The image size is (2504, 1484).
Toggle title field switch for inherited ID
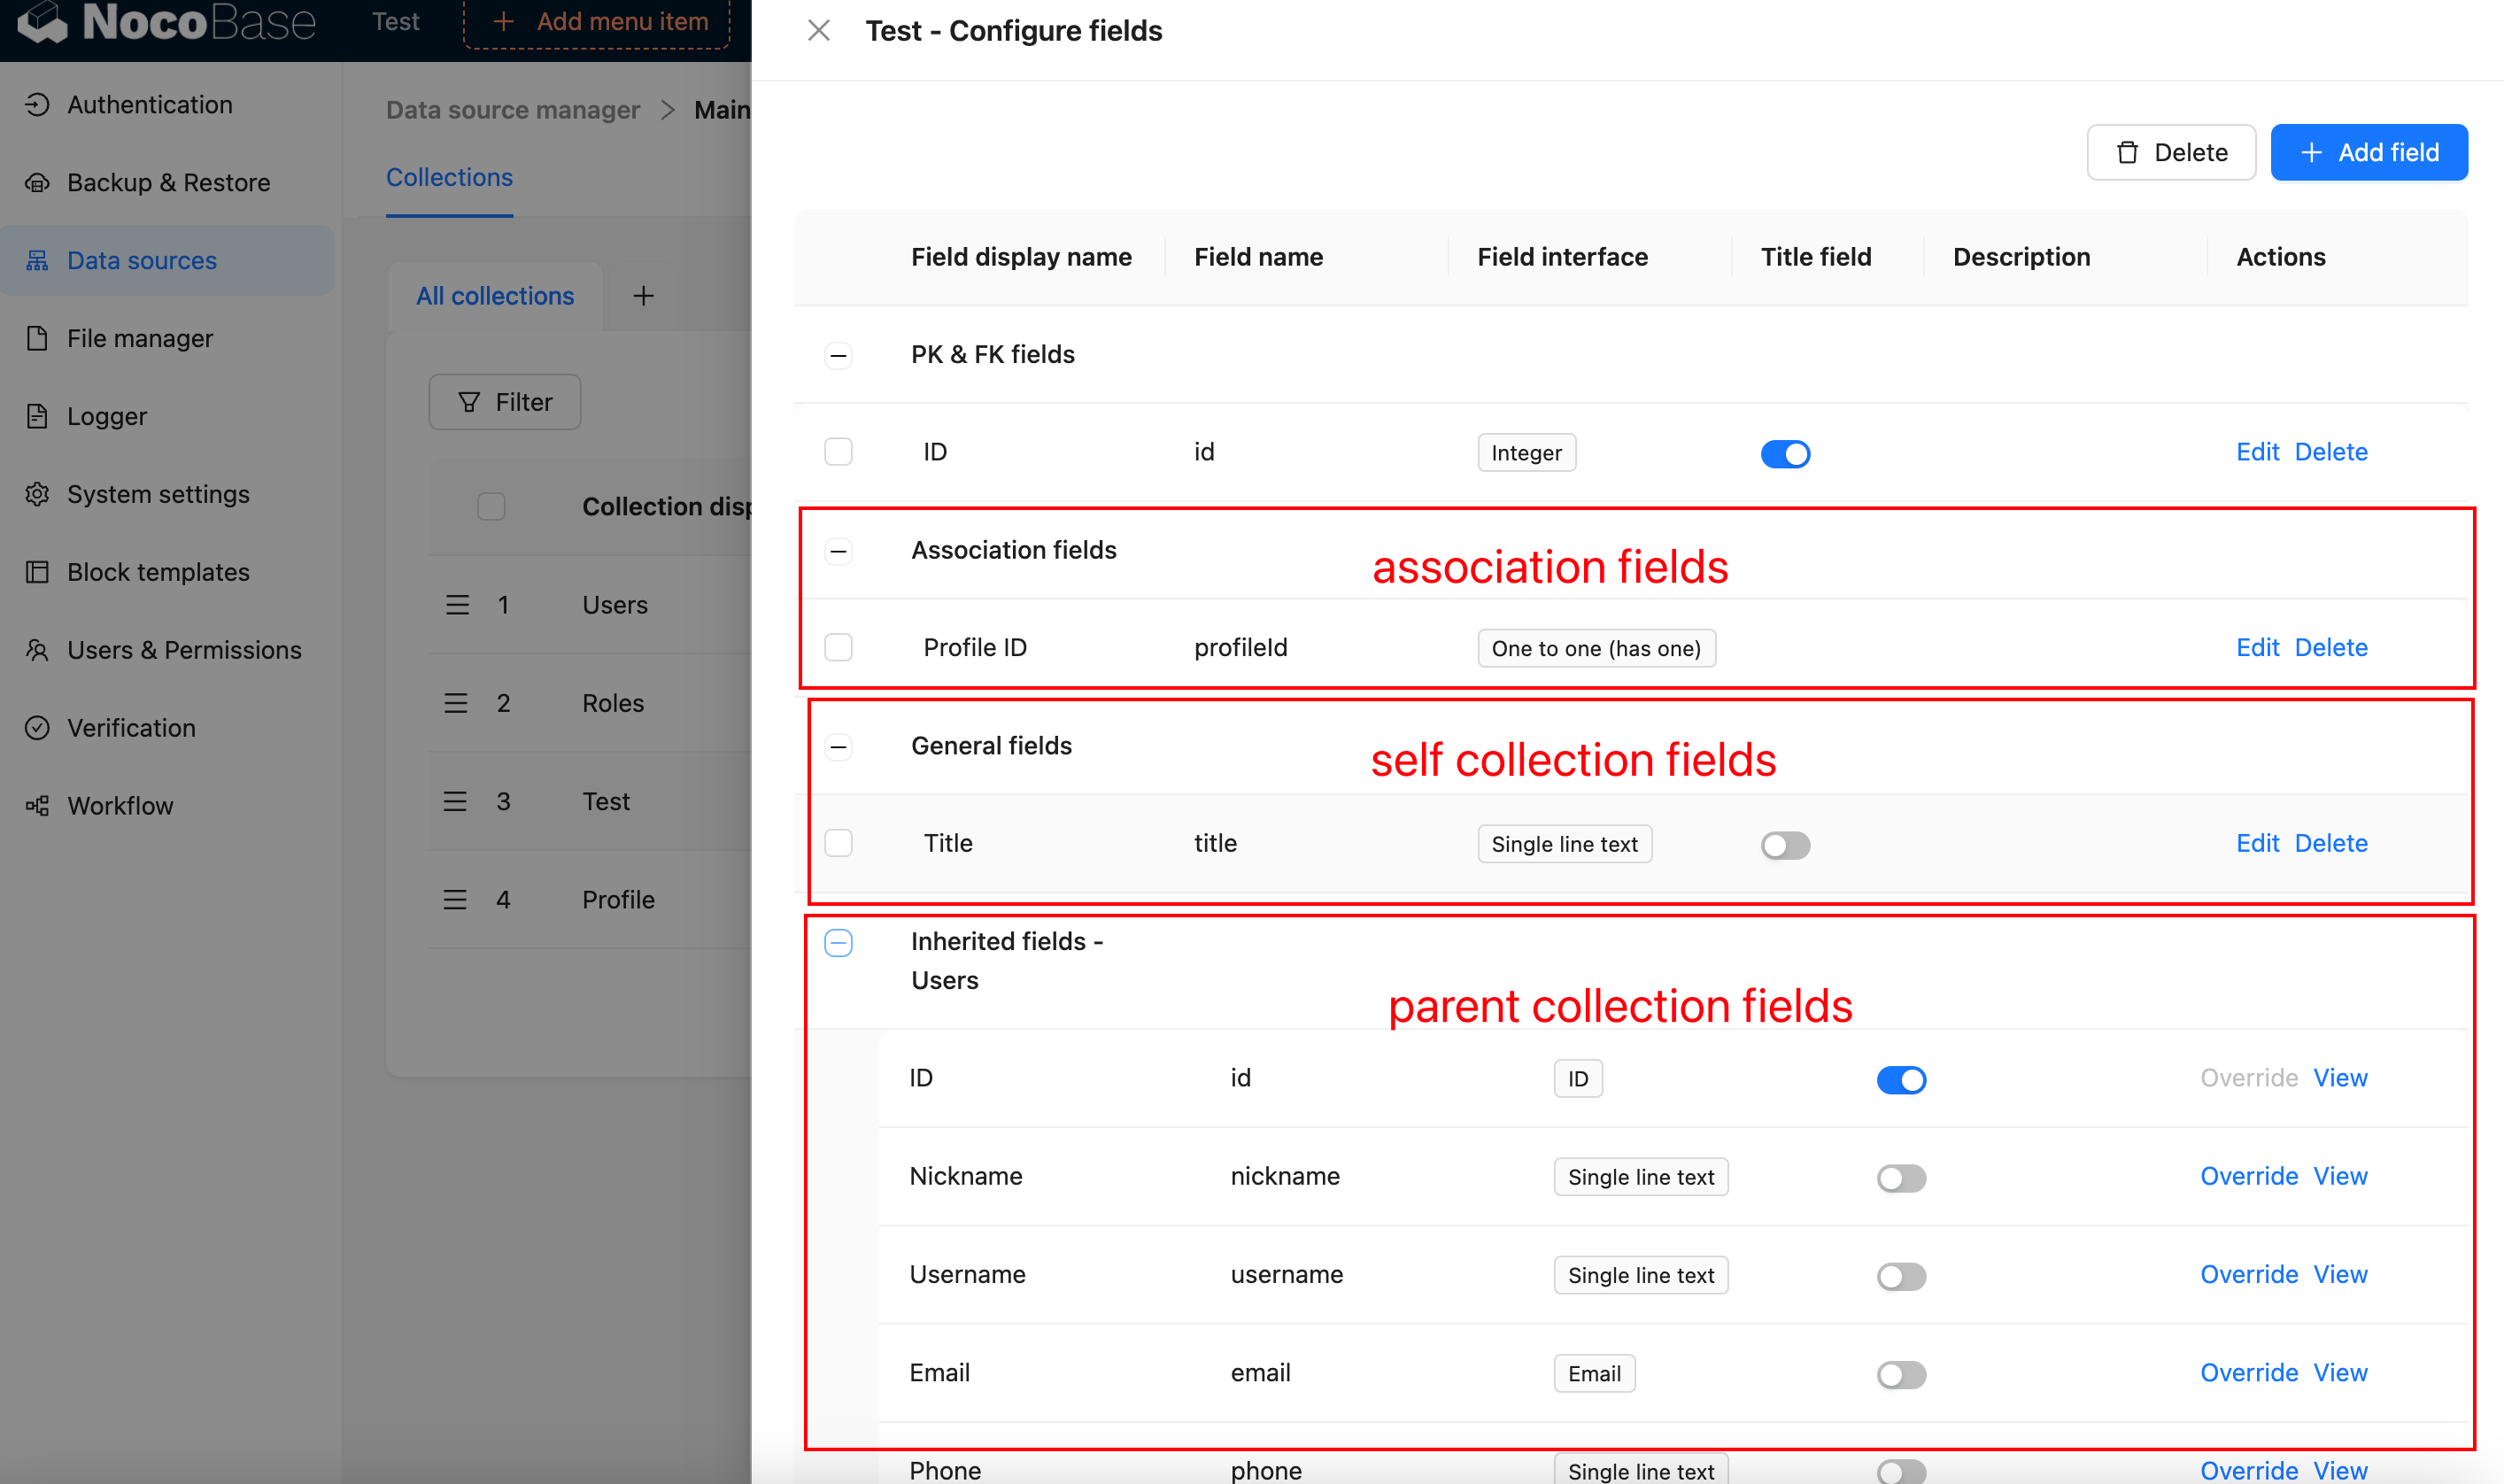[x=1901, y=1080]
